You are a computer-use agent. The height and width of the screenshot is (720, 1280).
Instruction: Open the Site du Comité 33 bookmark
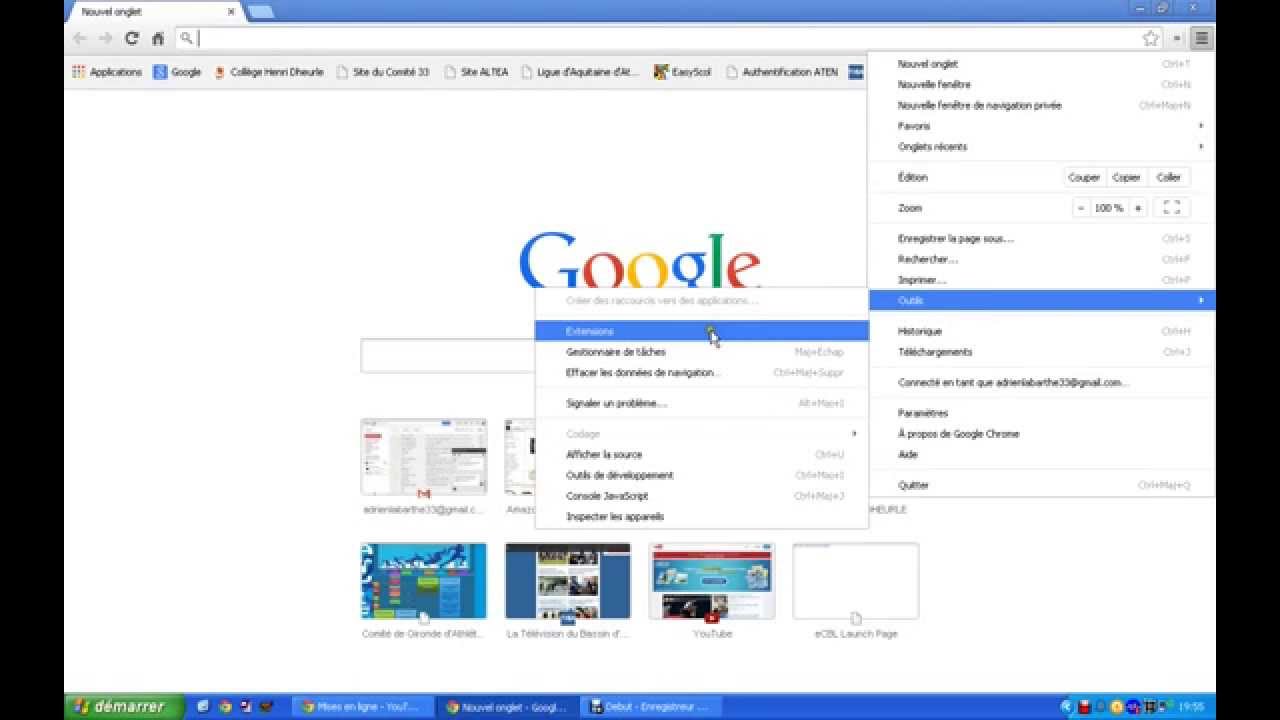383,72
